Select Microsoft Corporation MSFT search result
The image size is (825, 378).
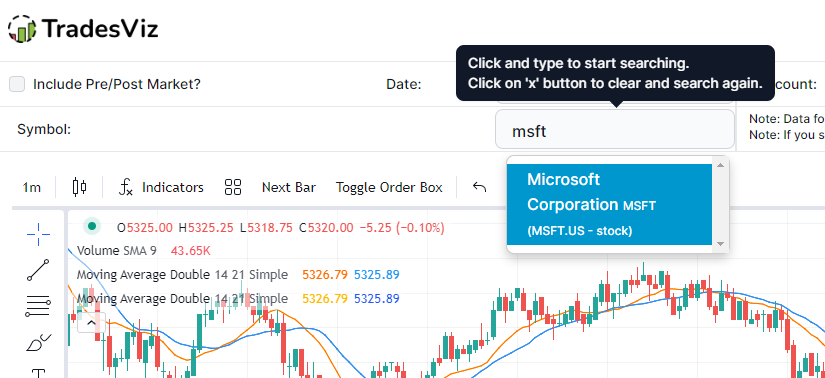(609, 204)
